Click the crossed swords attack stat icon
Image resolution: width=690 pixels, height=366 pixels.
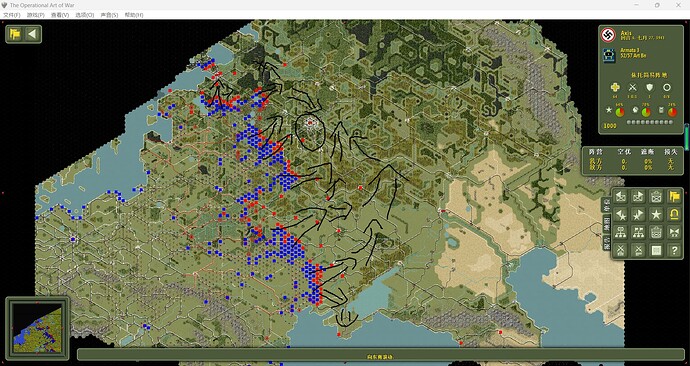(632, 88)
